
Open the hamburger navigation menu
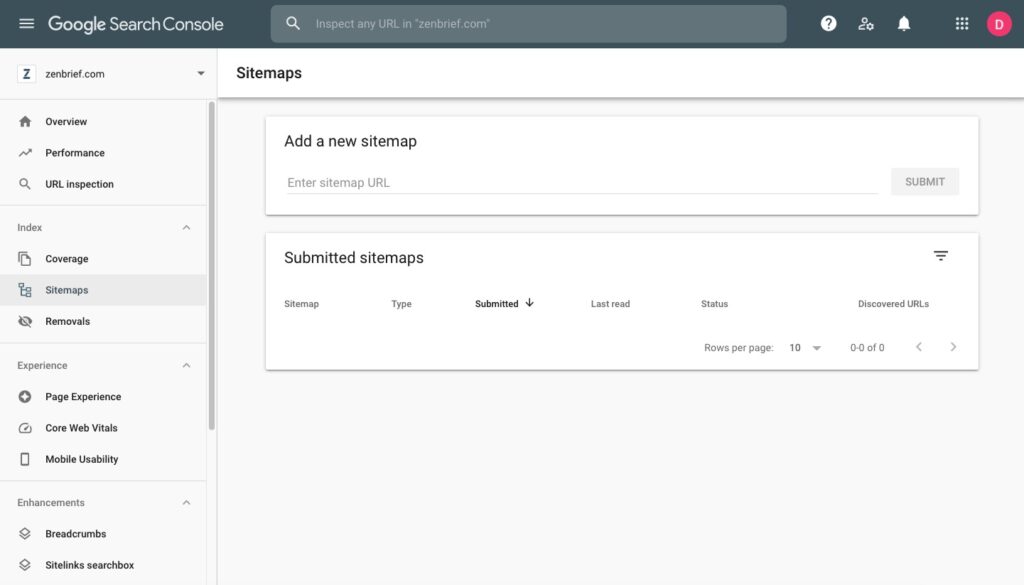tap(26, 24)
